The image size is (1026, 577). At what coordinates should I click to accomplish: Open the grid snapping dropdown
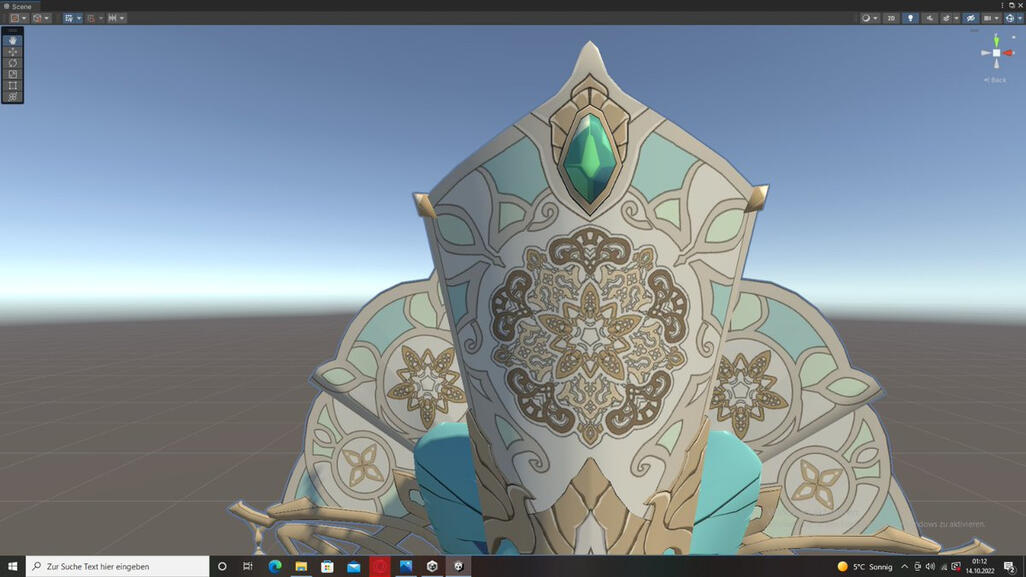95,18
